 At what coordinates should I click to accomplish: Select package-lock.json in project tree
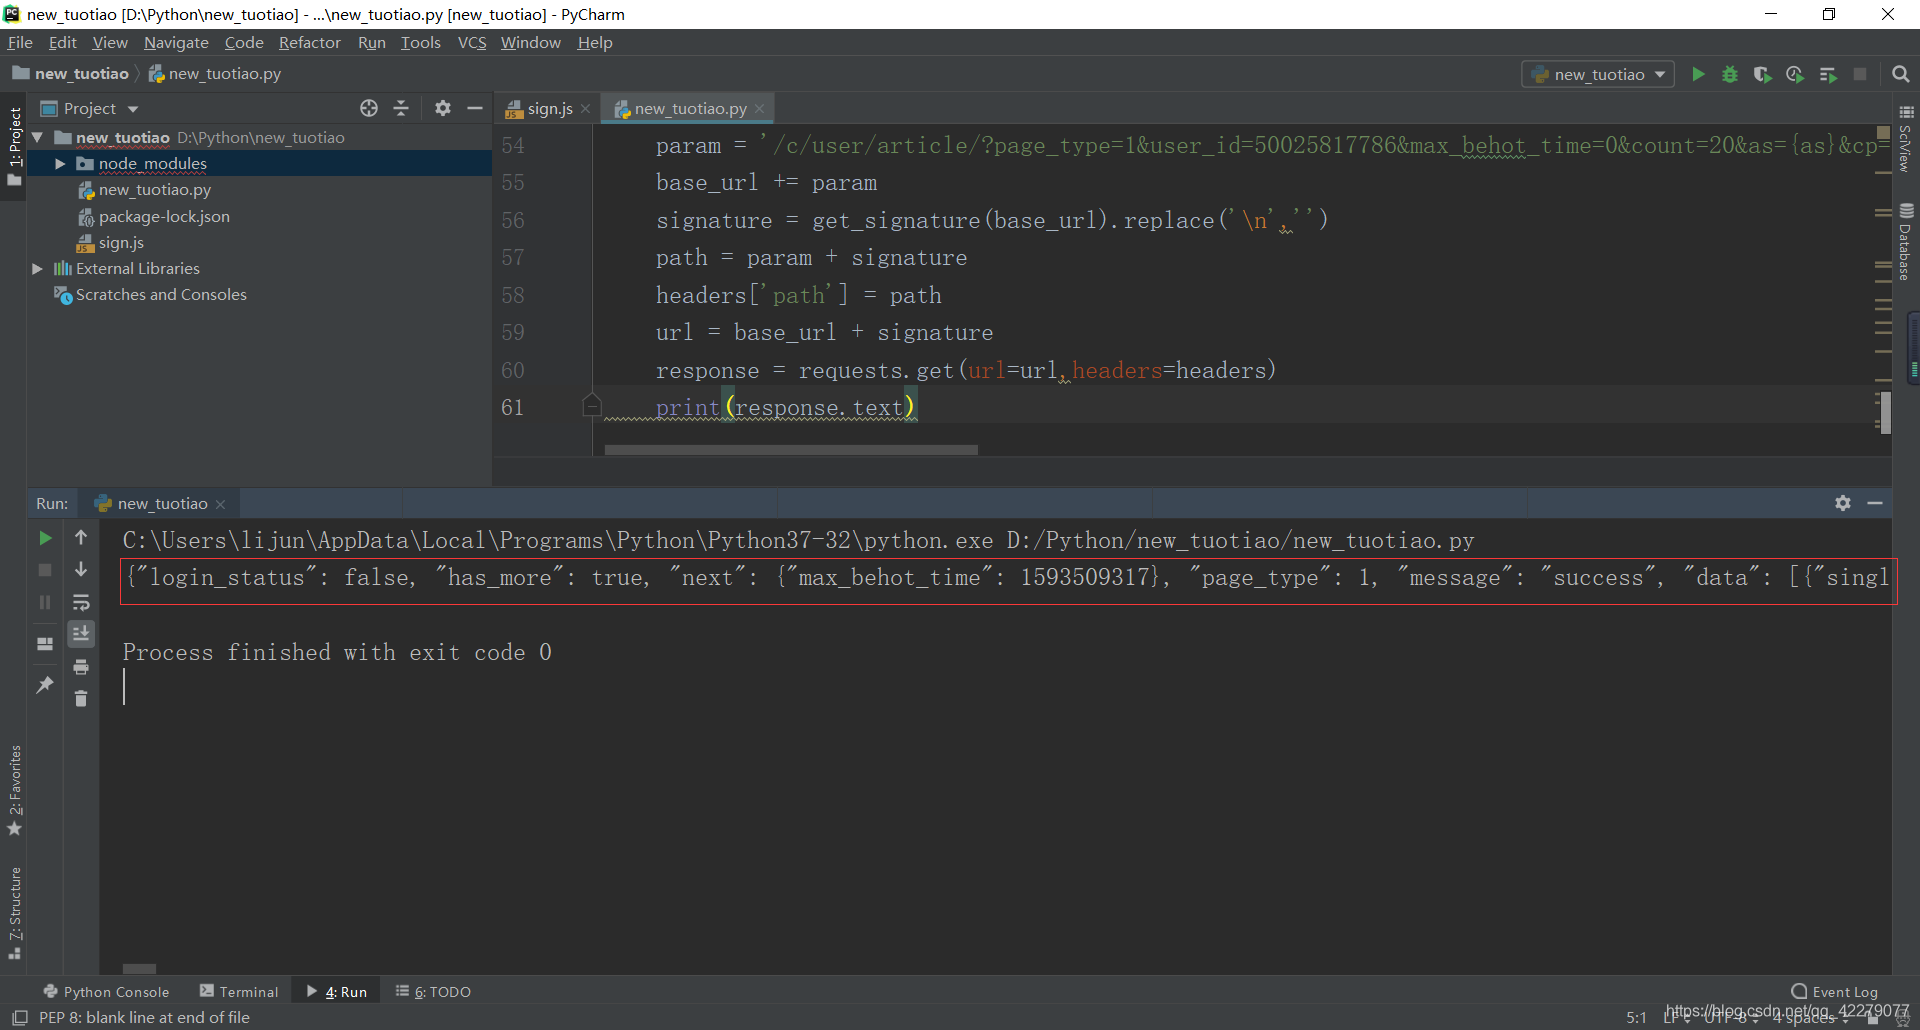click(x=164, y=217)
